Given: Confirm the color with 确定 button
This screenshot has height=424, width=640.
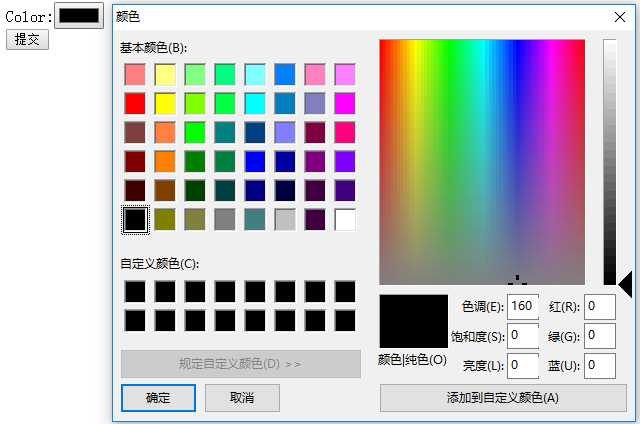Looking at the screenshot, I should 158,398.
